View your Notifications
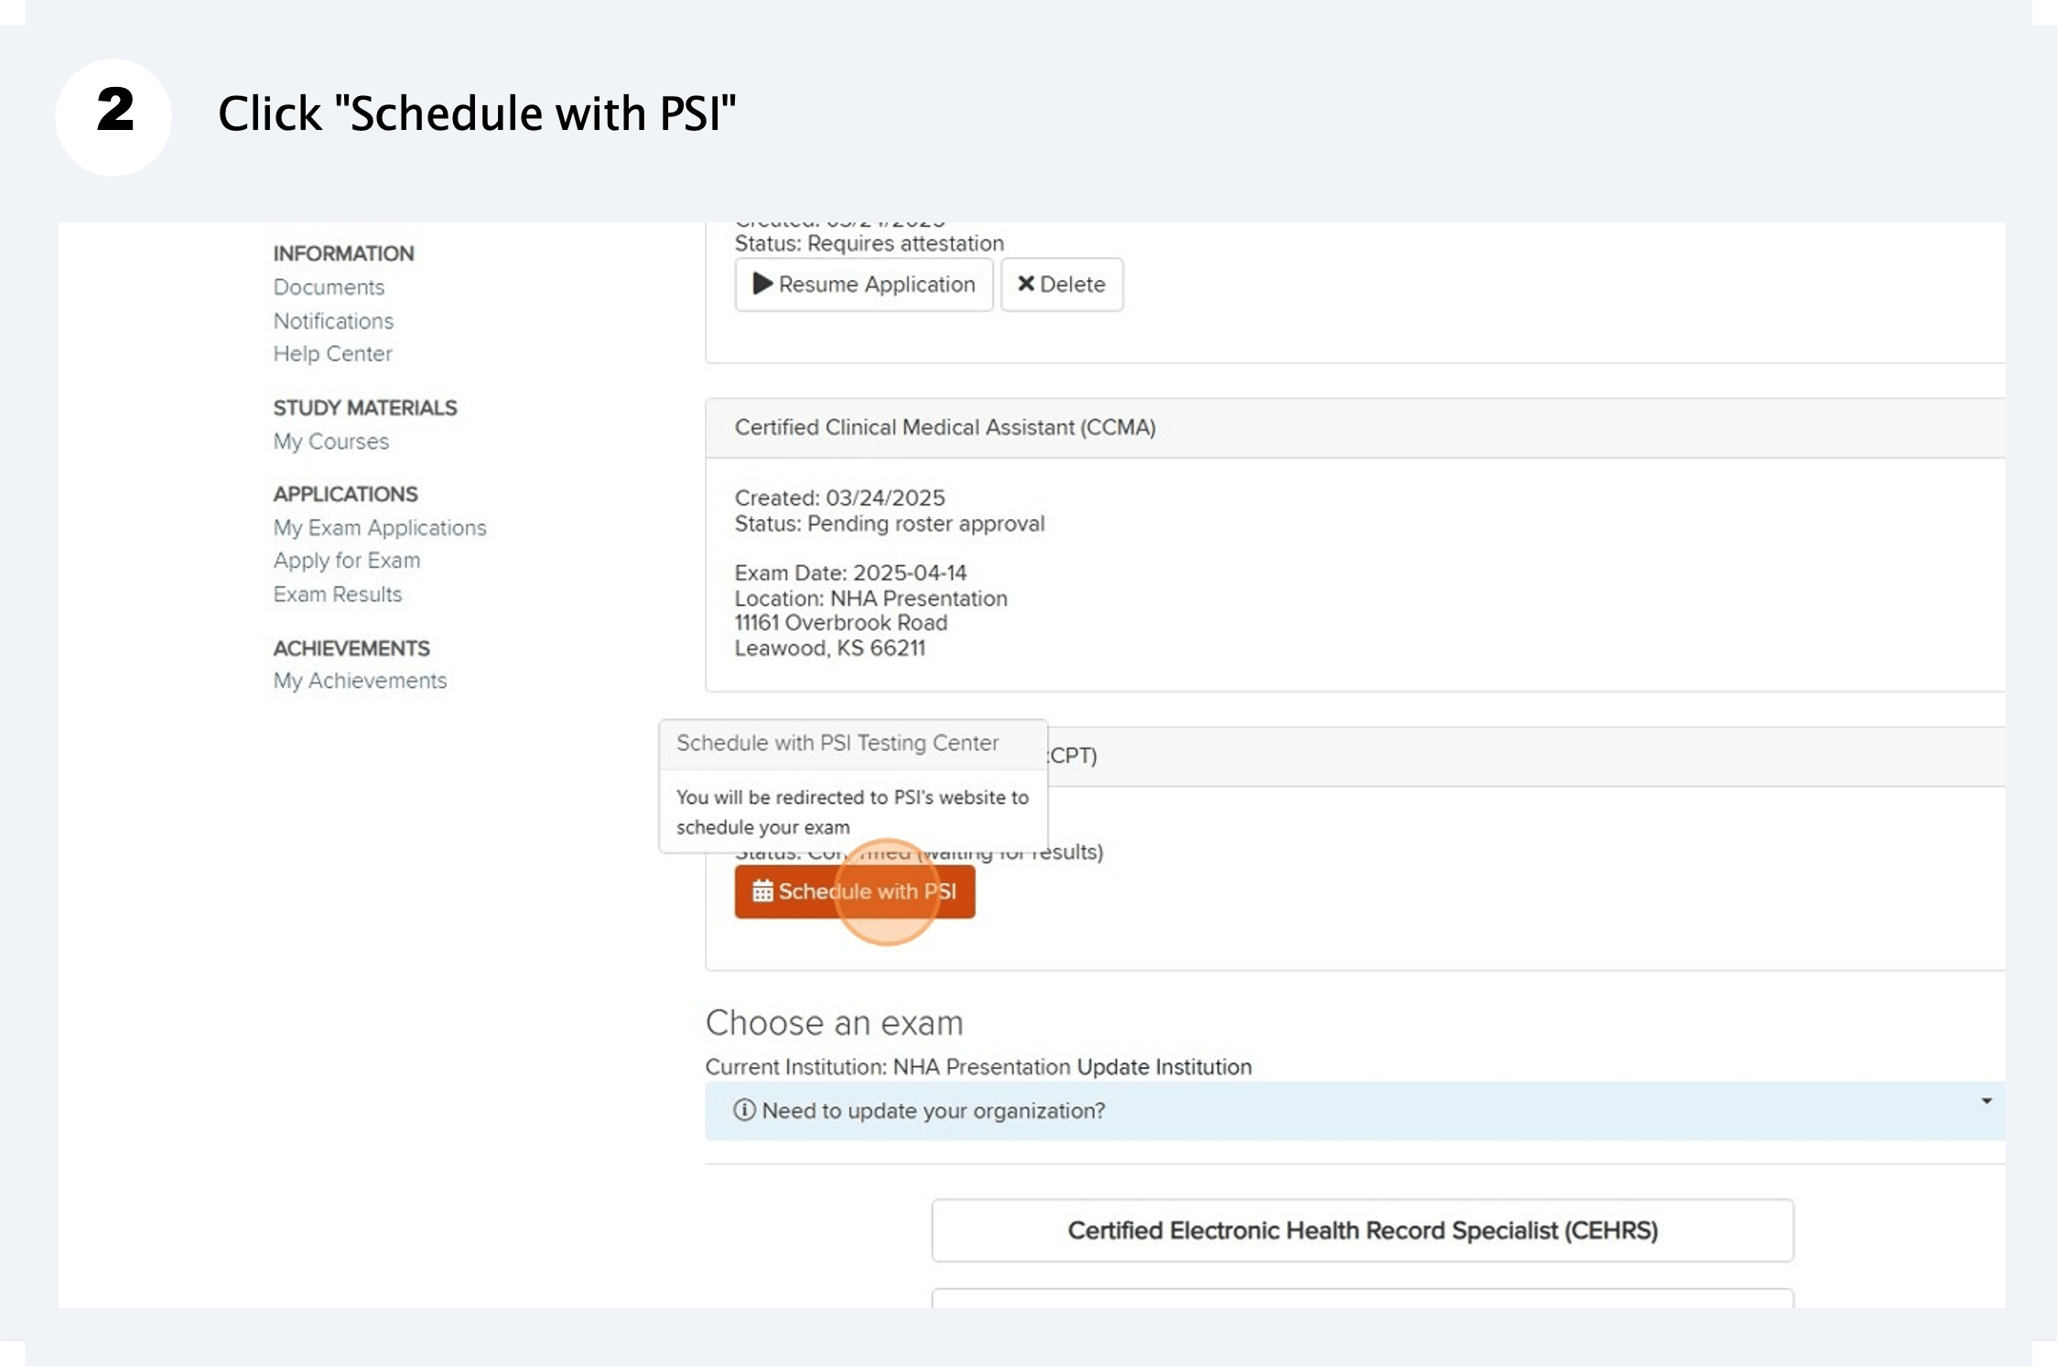Screen dimensions: 2064x1371 [333, 321]
